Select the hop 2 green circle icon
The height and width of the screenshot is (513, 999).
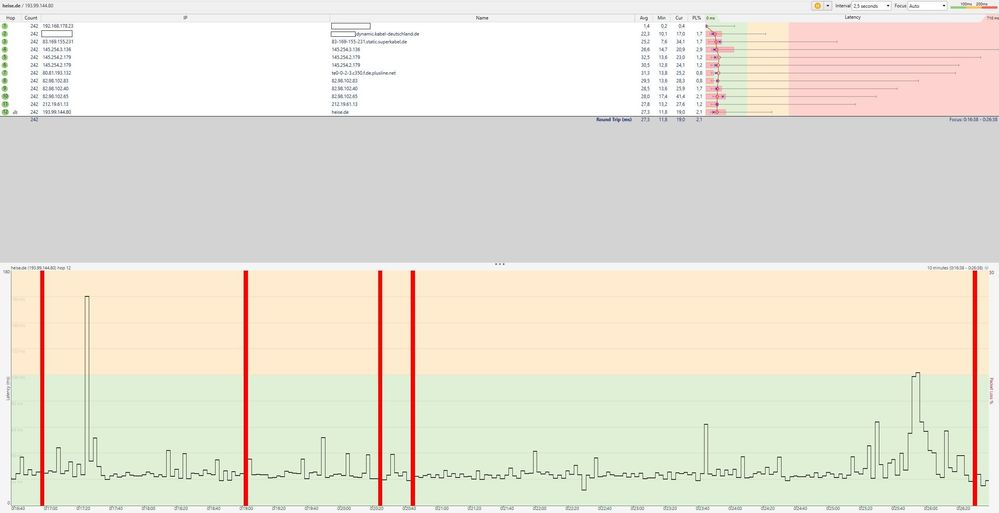pyautogui.click(x=5, y=33)
